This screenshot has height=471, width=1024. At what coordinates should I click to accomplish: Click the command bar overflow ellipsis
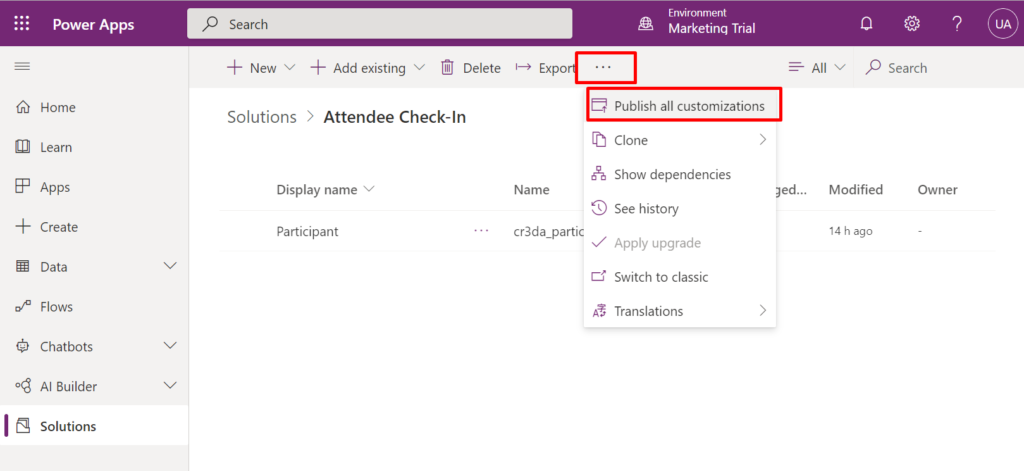(x=603, y=68)
